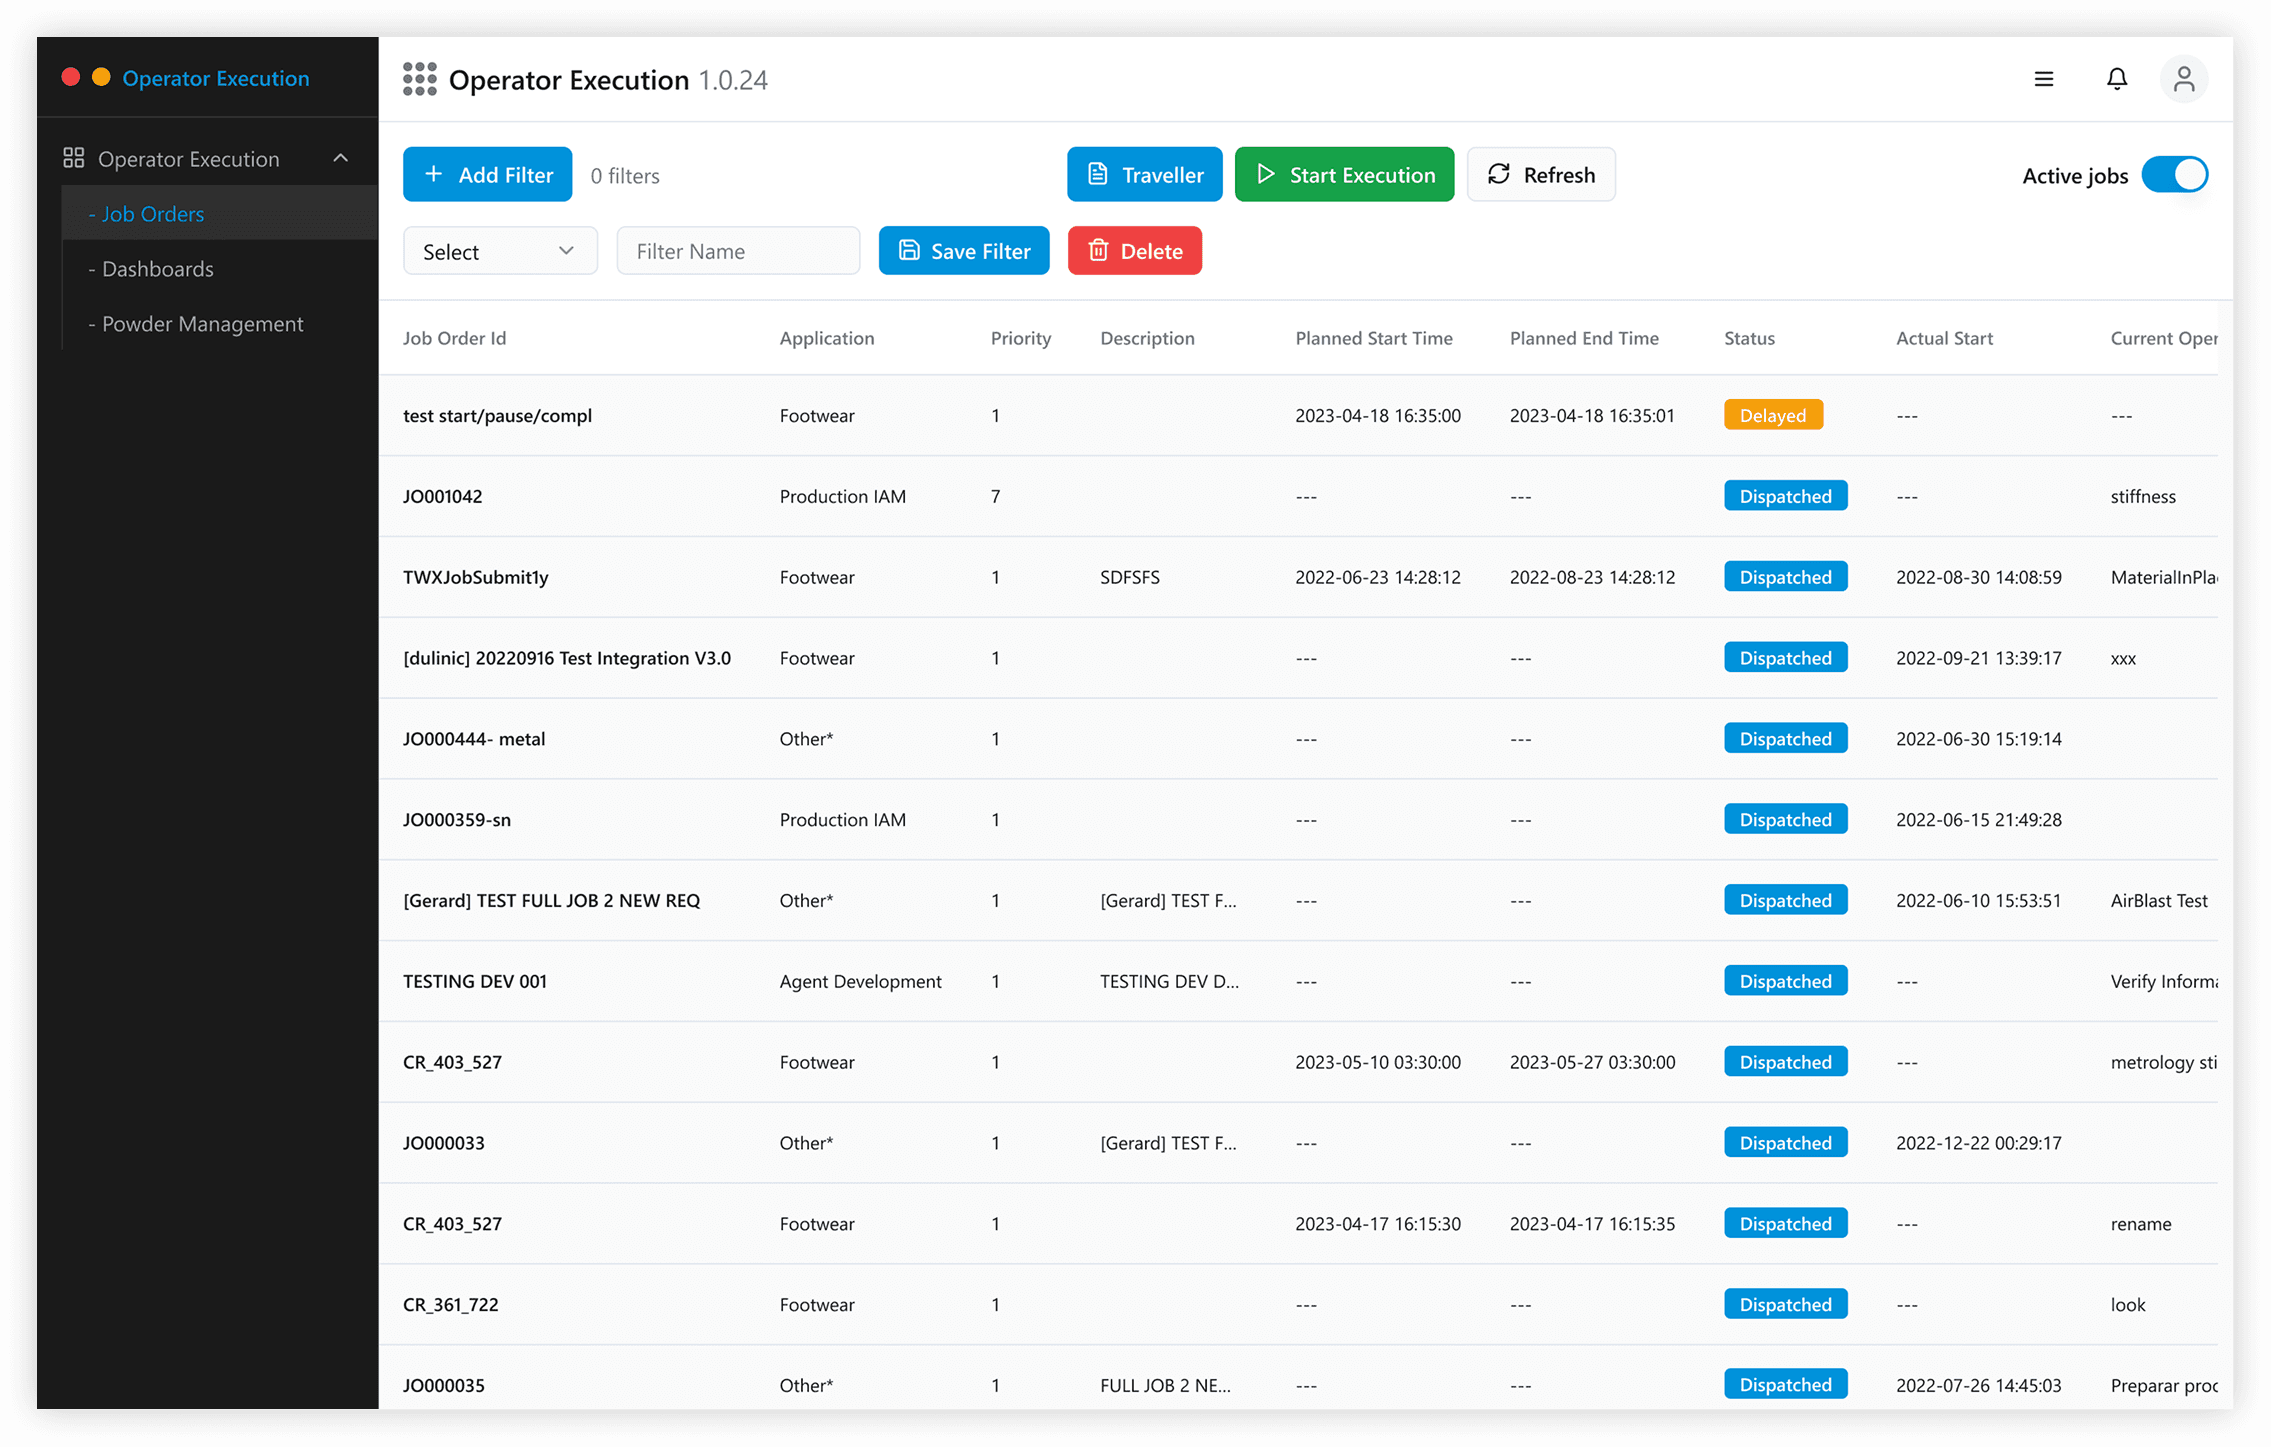Click the Add Filter button
This screenshot has height=1447, width=2271.
click(487, 174)
